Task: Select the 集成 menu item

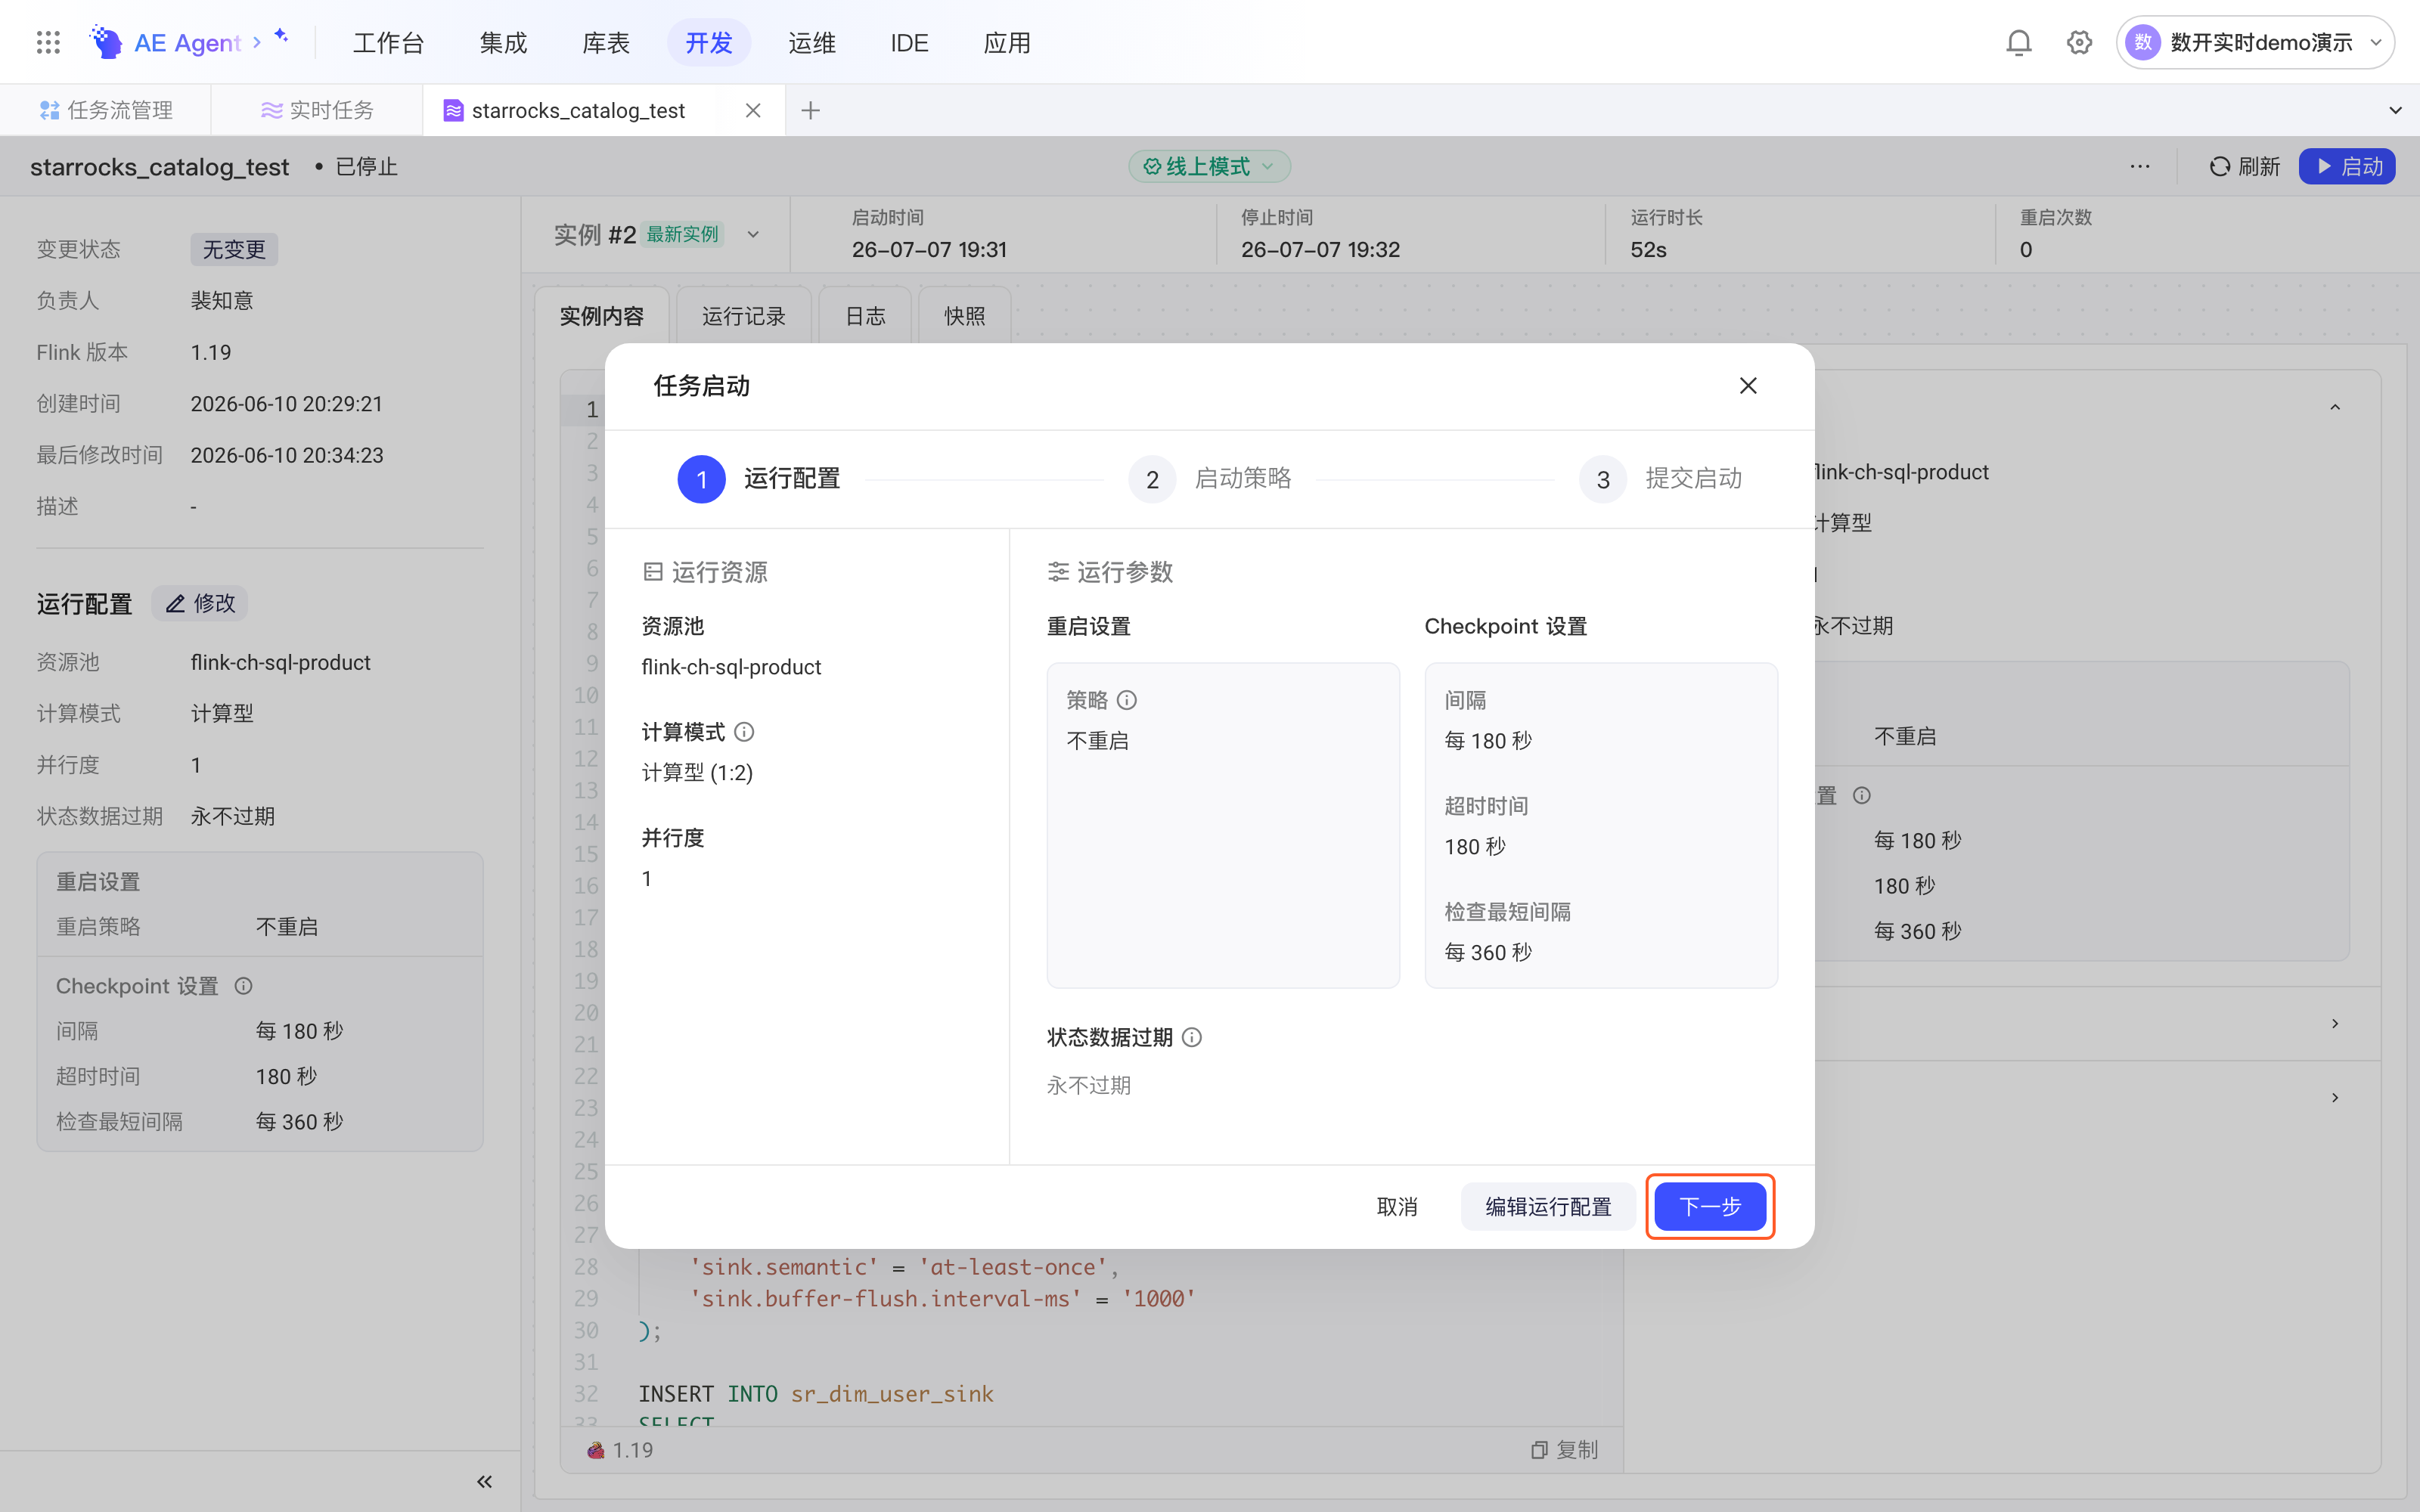Action: 503,42
